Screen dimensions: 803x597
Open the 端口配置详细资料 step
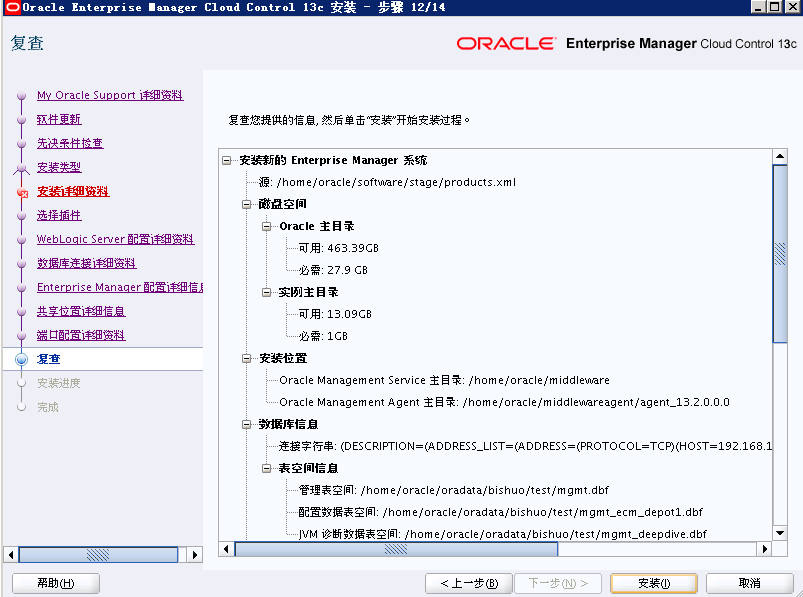pos(81,334)
